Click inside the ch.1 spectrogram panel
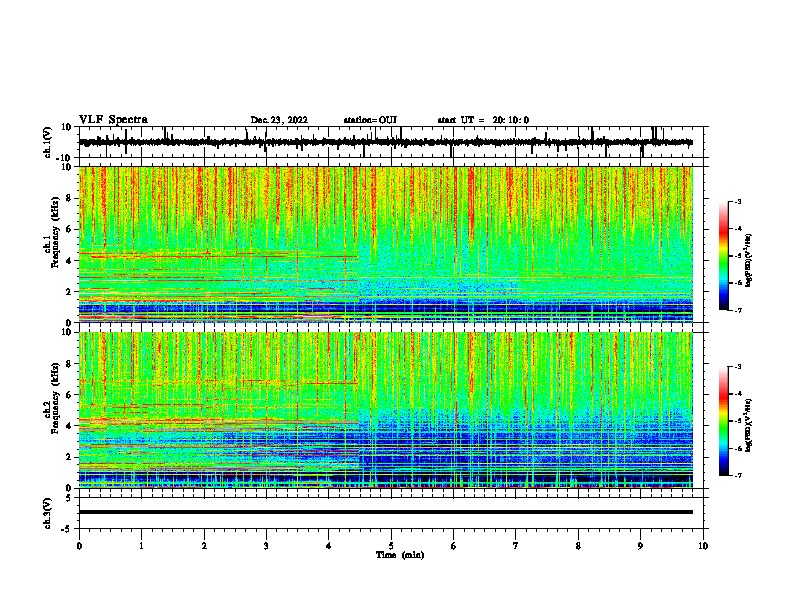The height and width of the screenshot is (612, 792). (x=385, y=244)
